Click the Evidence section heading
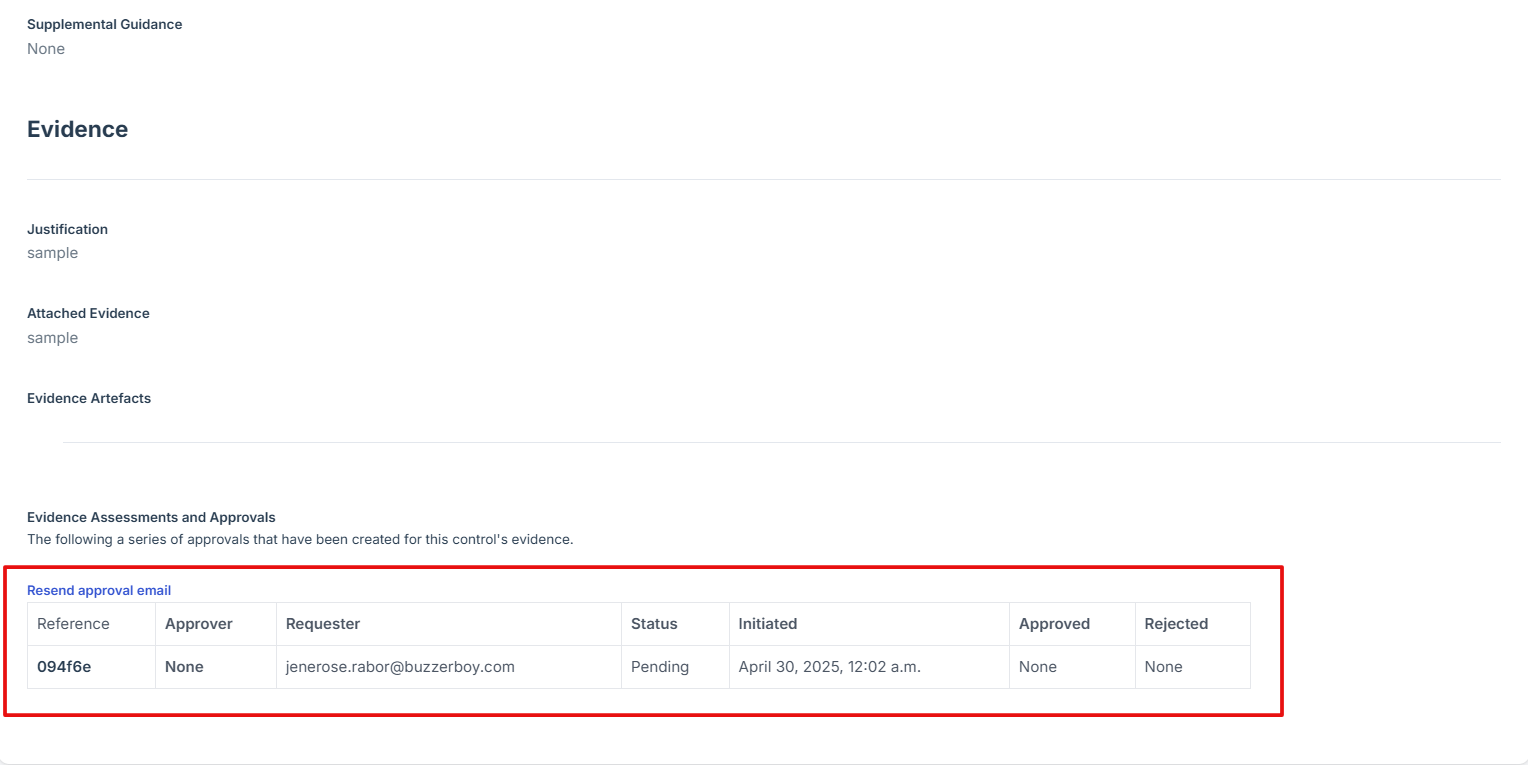Image resolution: width=1528 pixels, height=765 pixels. tap(77, 129)
